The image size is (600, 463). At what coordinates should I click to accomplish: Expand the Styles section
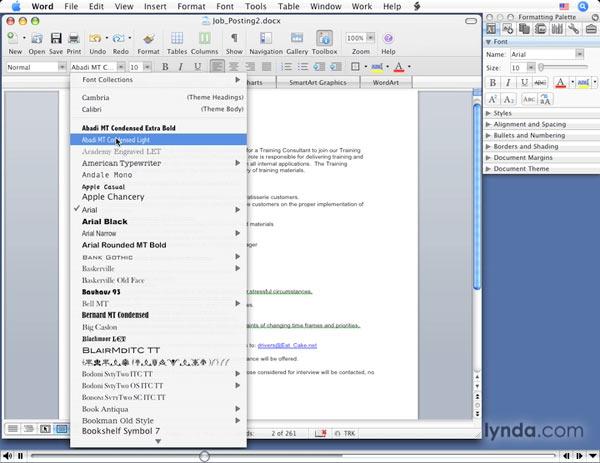pyautogui.click(x=503, y=113)
